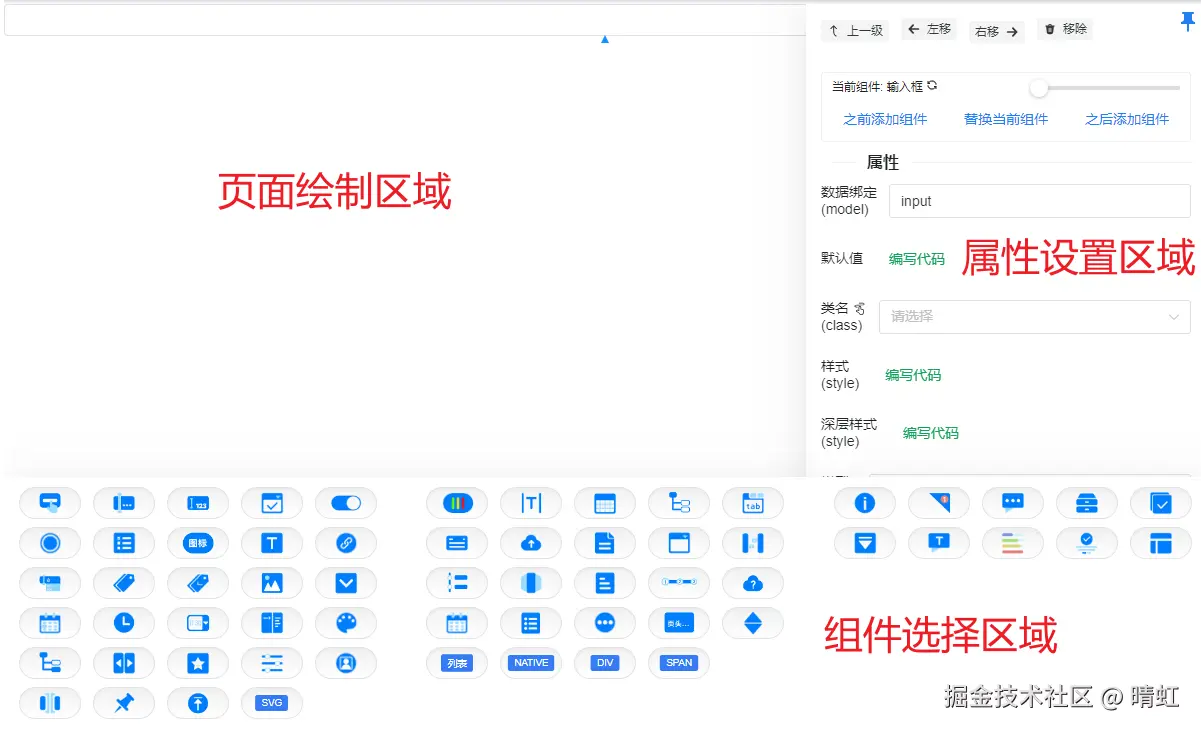1201x732 pixels.
Task: Select the clock component icon
Action: pos(124,623)
